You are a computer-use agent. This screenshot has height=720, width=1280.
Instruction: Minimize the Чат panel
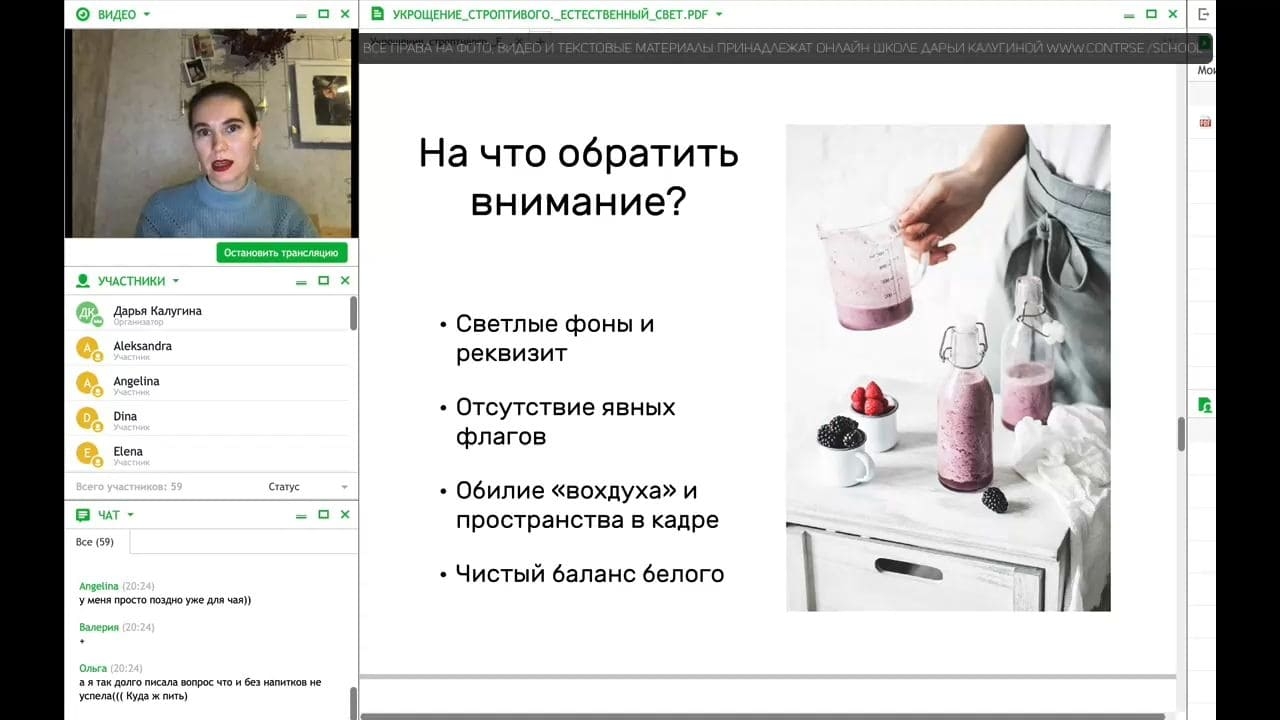pyautogui.click(x=301, y=516)
